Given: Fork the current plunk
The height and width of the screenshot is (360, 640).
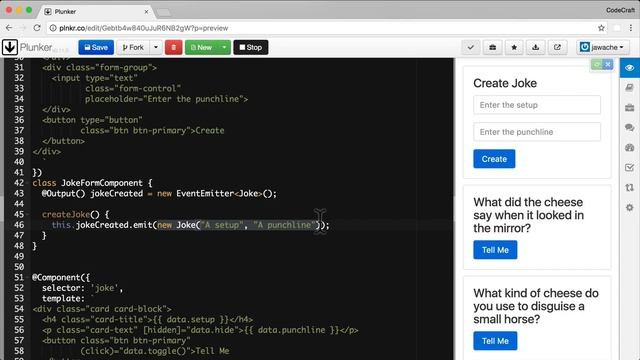Looking at the screenshot, I should tap(133, 47).
